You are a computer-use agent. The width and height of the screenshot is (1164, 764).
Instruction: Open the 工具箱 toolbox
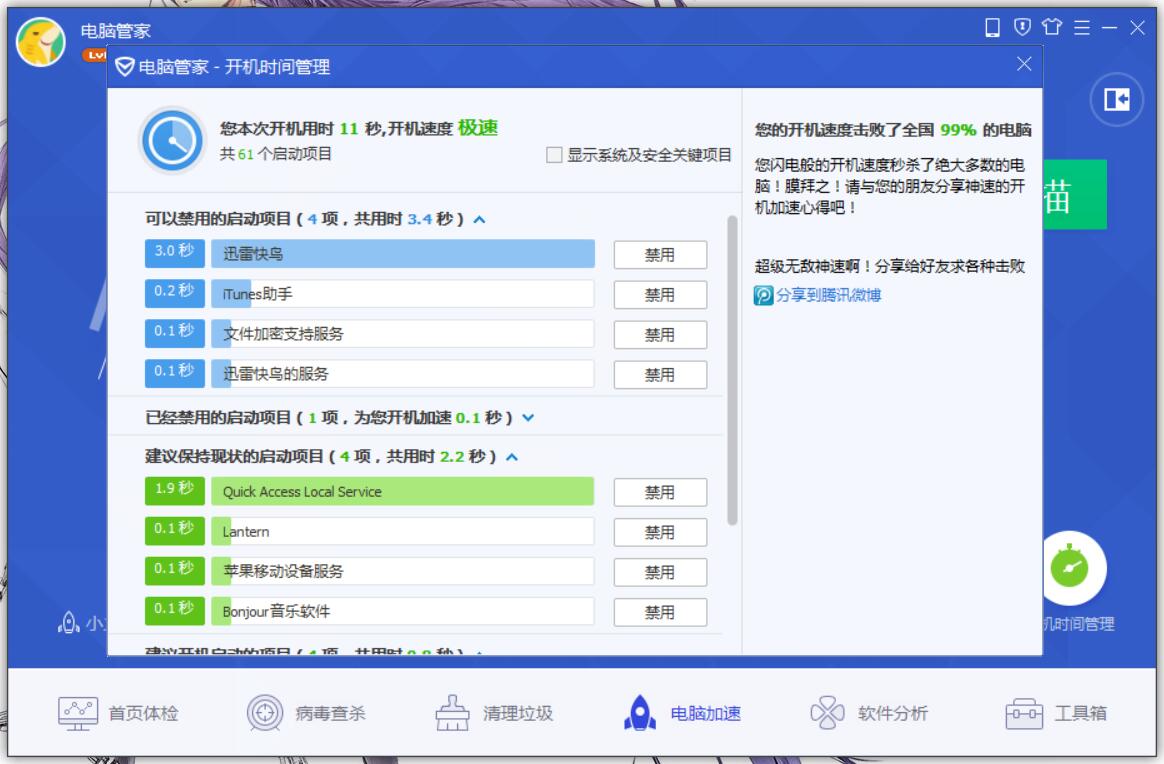[1052, 714]
